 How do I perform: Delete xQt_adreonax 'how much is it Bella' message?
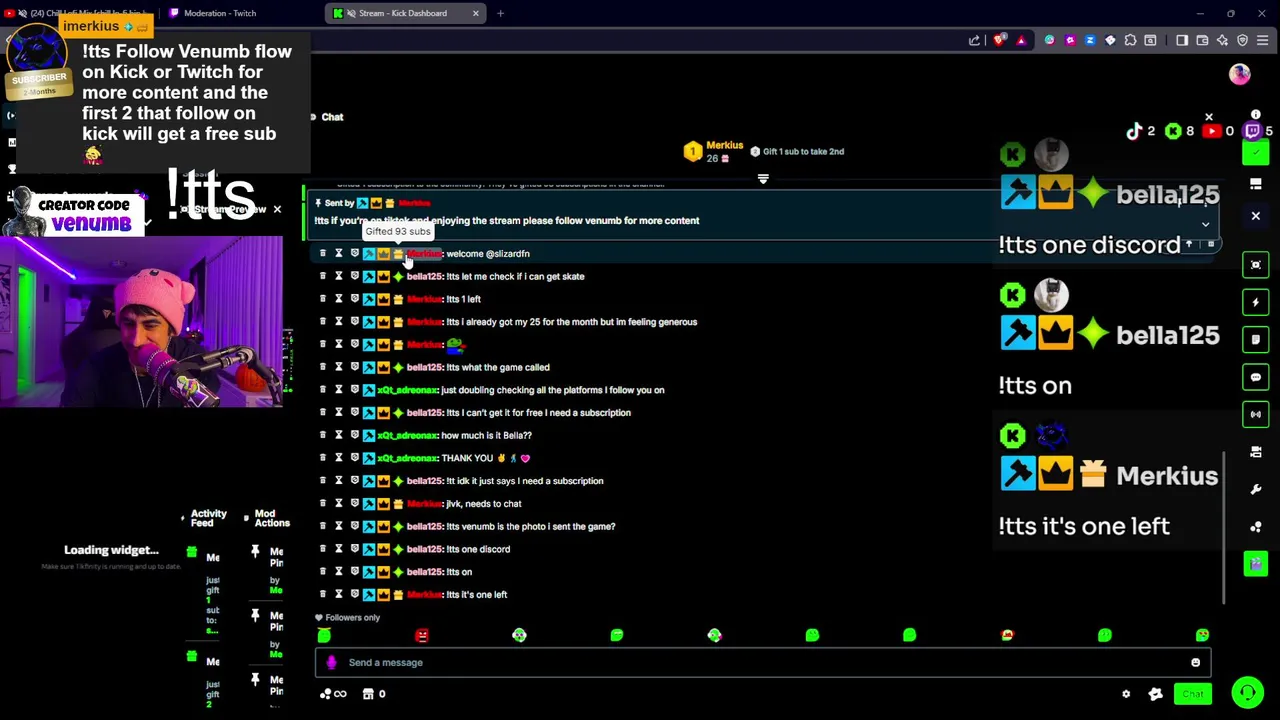coord(322,435)
